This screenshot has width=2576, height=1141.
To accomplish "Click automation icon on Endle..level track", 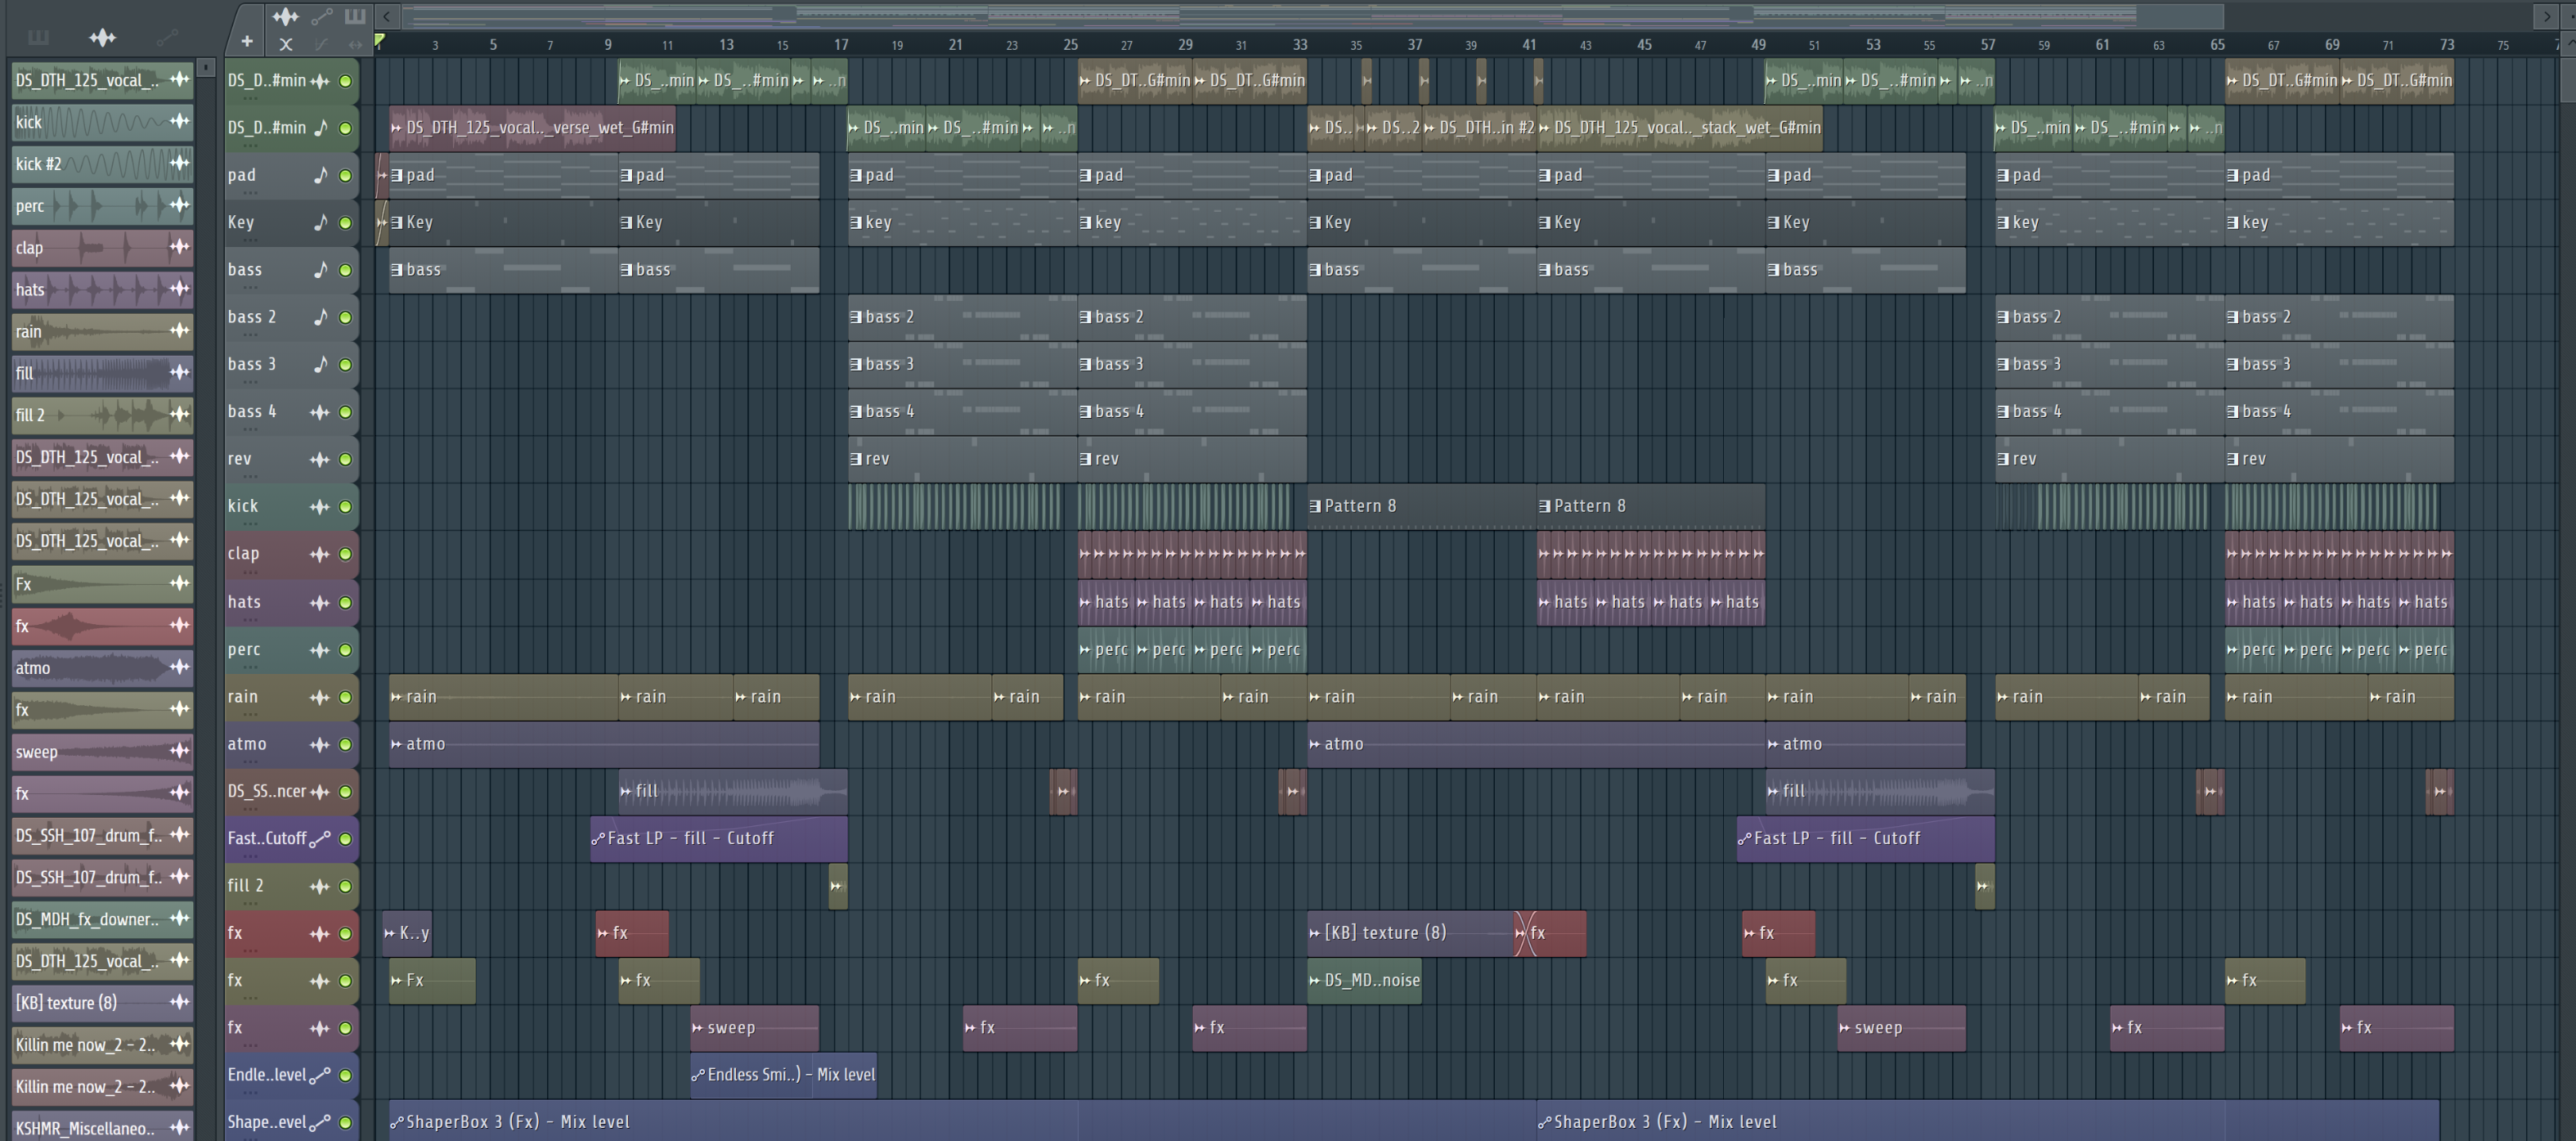I will click(x=320, y=1075).
